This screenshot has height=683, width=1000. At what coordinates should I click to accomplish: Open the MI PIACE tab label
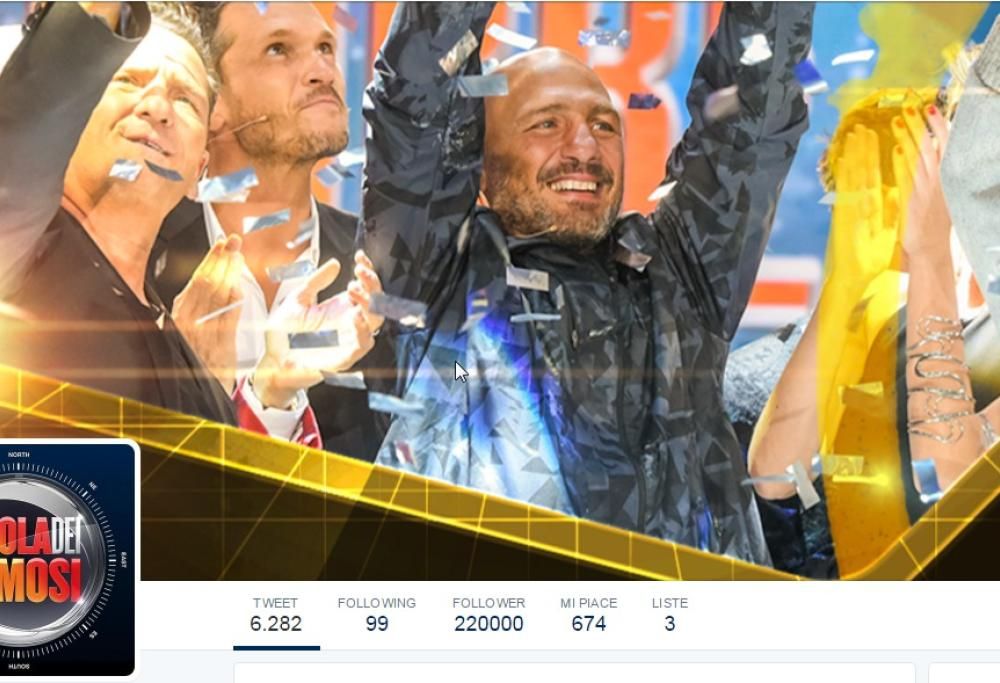pos(589,603)
